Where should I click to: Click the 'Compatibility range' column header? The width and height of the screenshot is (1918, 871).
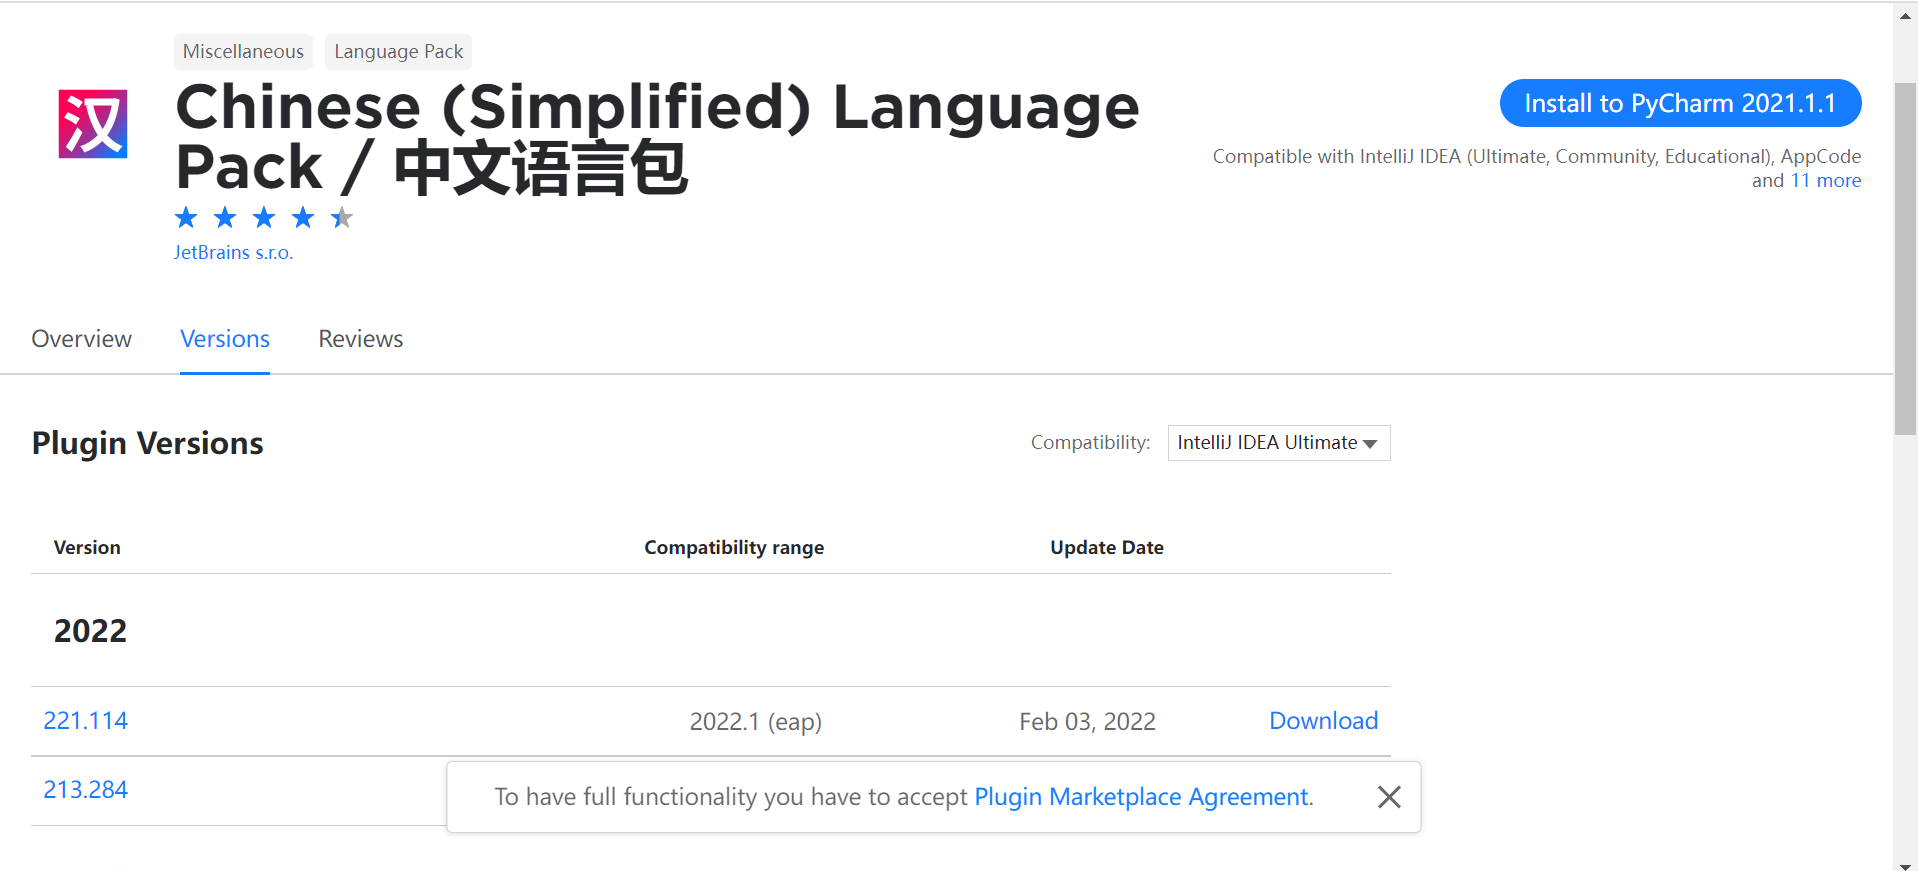click(x=734, y=548)
